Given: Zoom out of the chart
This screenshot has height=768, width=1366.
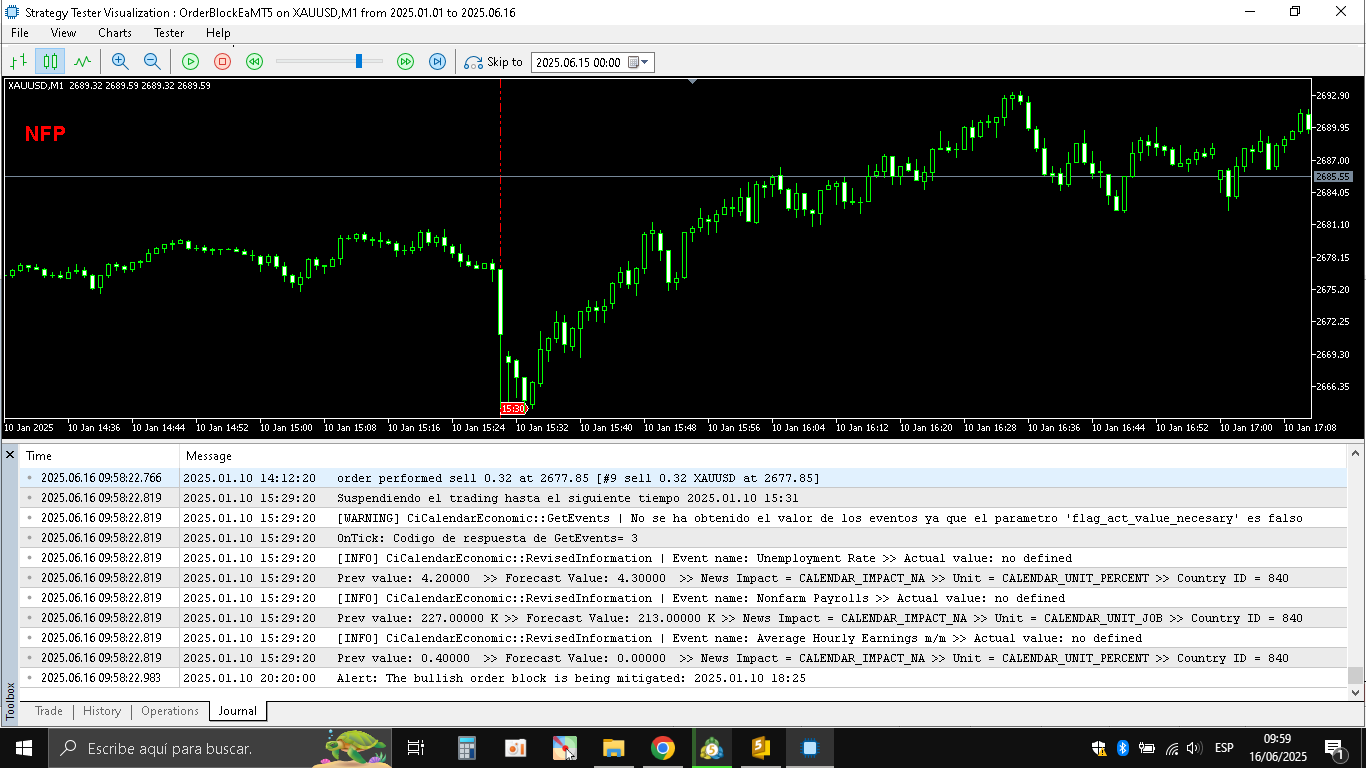Looking at the screenshot, I should tap(152, 62).
